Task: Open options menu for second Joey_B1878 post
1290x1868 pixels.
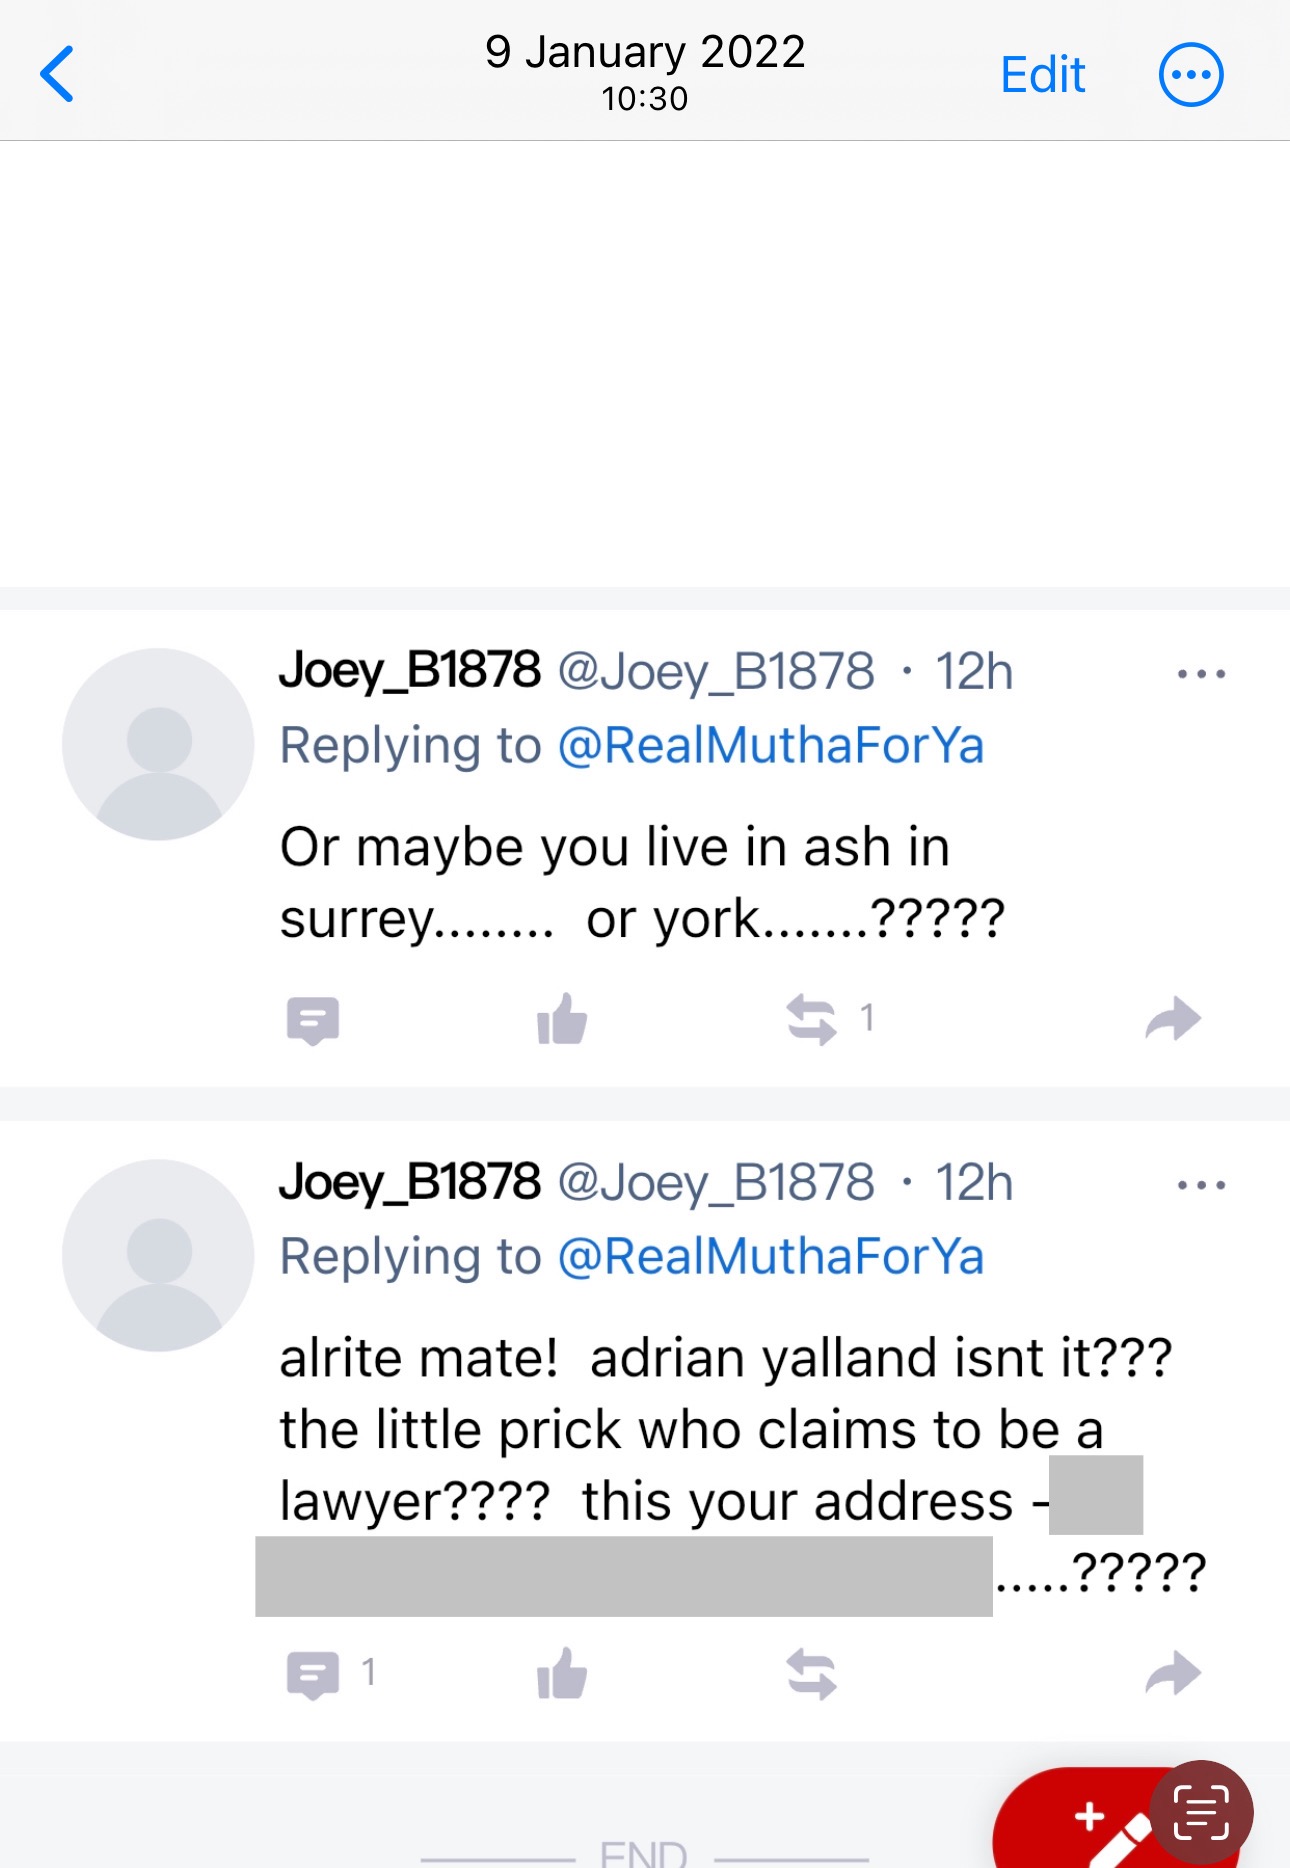Action: click(x=1201, y=1185)
